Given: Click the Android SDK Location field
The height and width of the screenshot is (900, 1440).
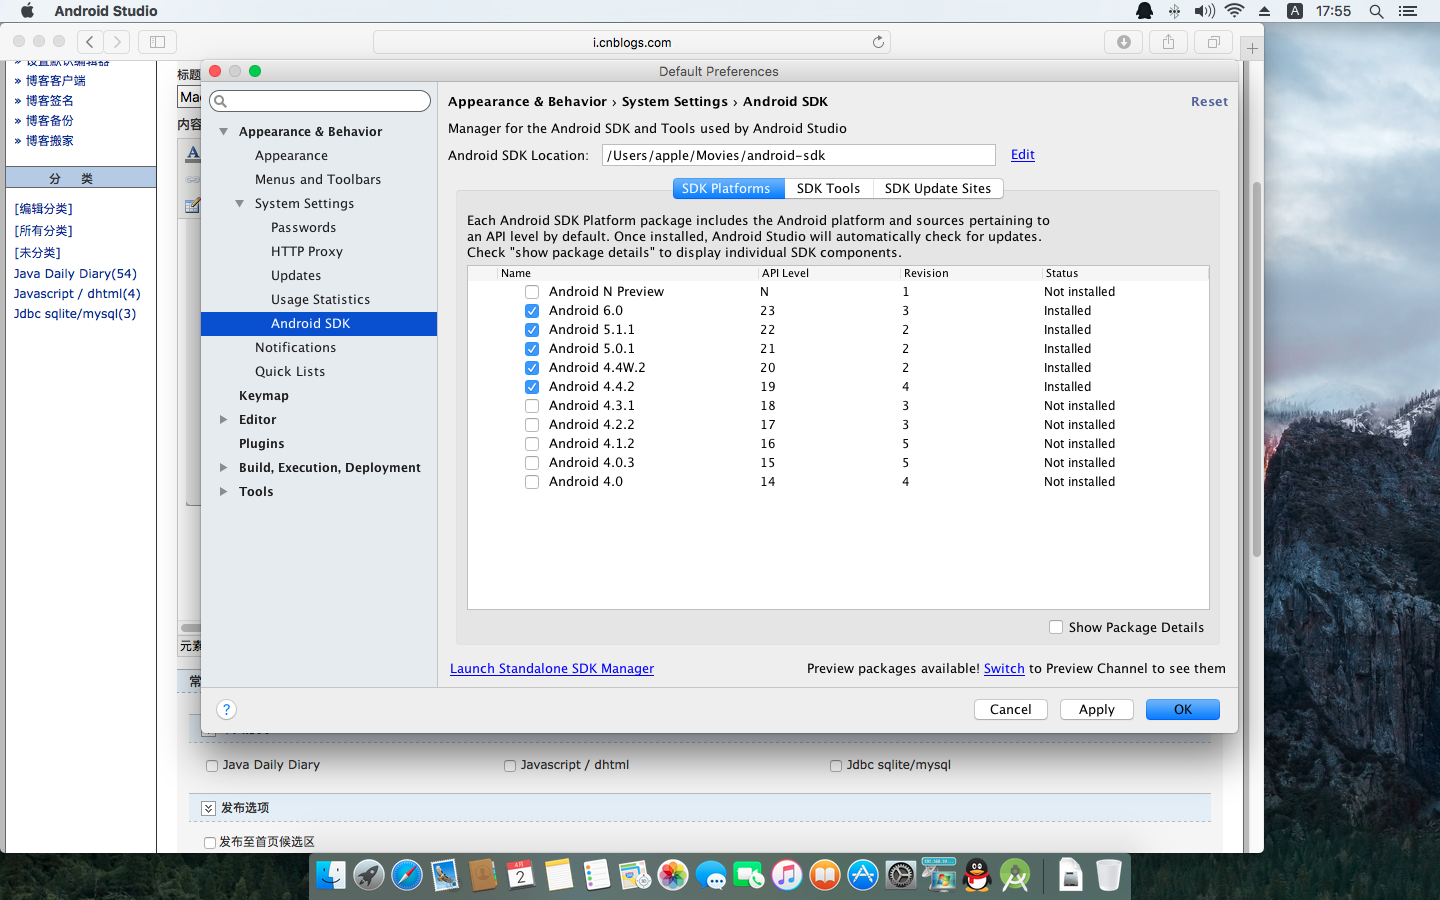Looking at the screenshot, I should click(x=798, y=155).
